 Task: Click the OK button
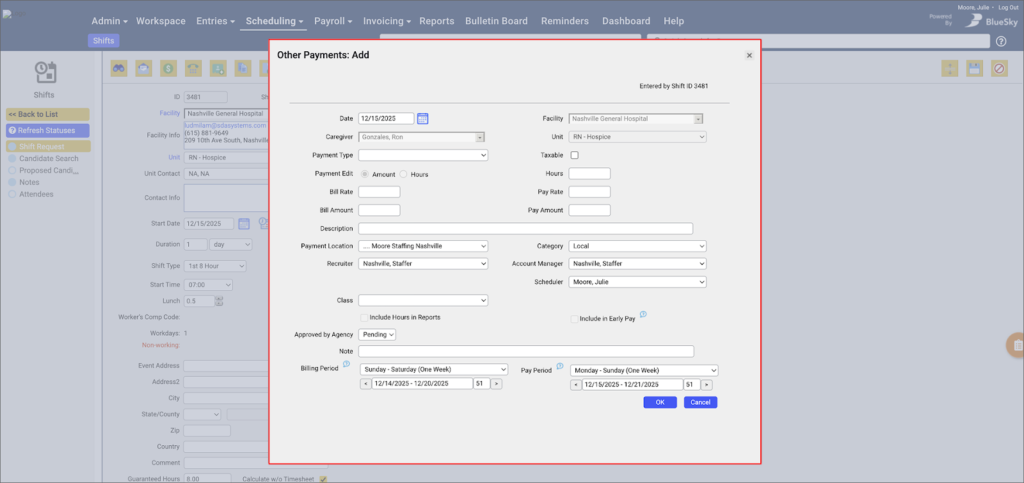pos(660,402)
